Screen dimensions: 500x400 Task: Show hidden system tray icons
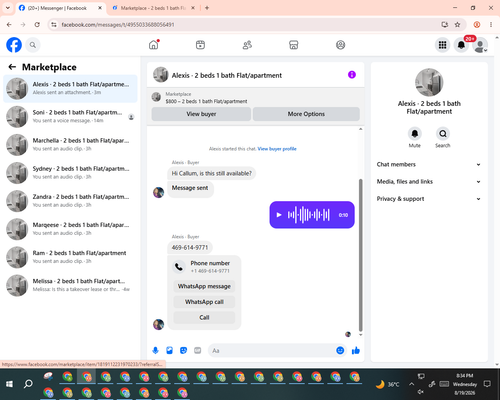[412, 384]
